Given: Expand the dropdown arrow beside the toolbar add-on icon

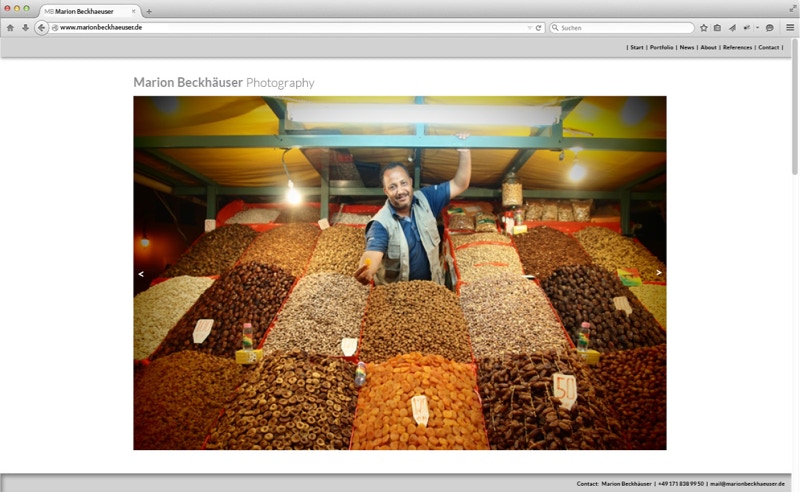Looking at the screenshot, I should [757, 28].
